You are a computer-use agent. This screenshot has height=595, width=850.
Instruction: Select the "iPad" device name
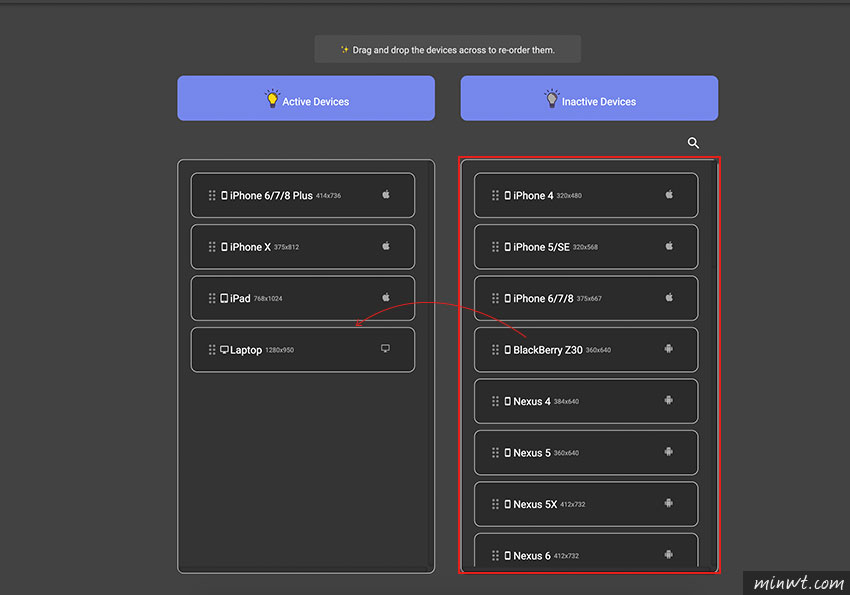[240, 299]
